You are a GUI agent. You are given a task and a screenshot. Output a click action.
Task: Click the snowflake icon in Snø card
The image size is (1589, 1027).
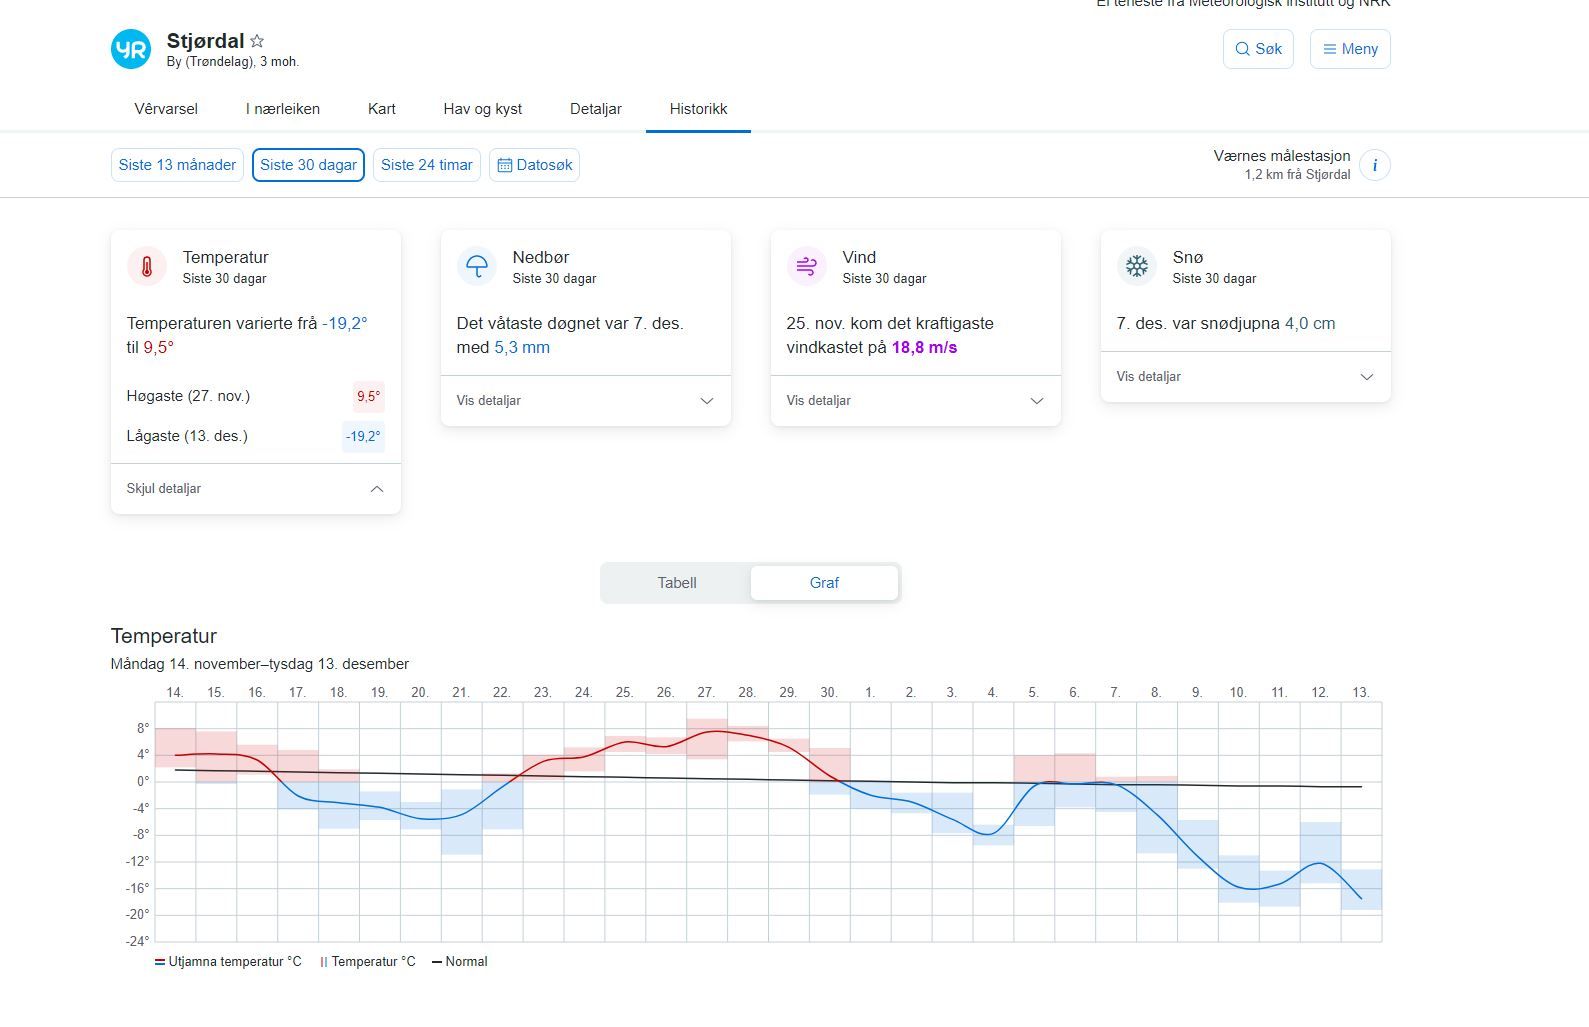(1137, 267)
